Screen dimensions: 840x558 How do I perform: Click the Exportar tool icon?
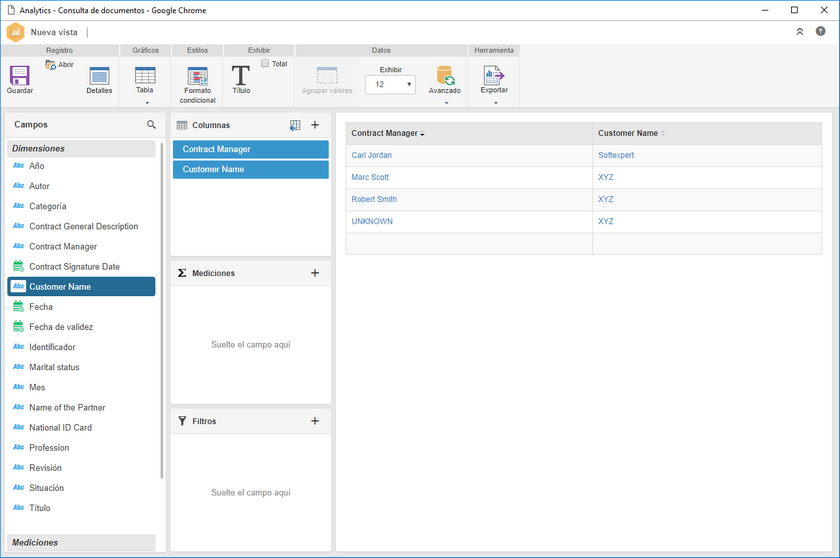click(x=493, y=76)
